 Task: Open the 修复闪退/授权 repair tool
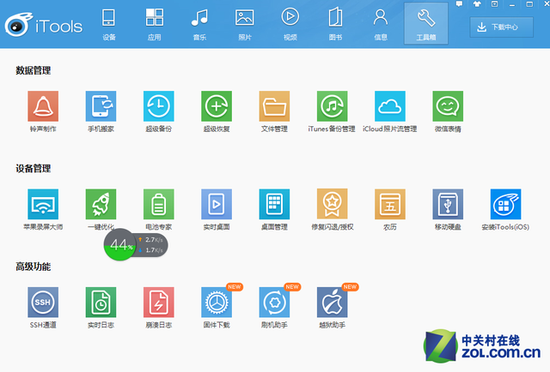(332, 204)
